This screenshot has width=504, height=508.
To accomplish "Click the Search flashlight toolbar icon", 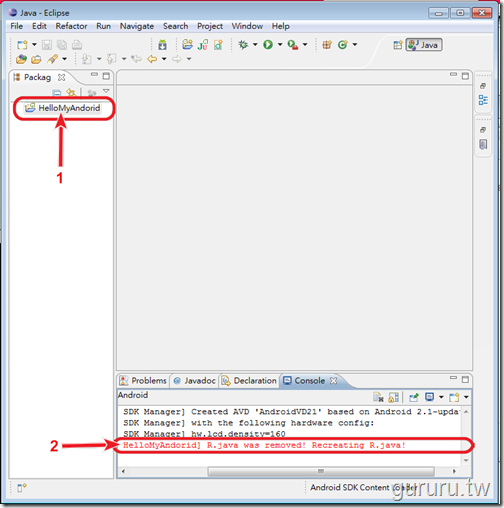I will [52, 59].
